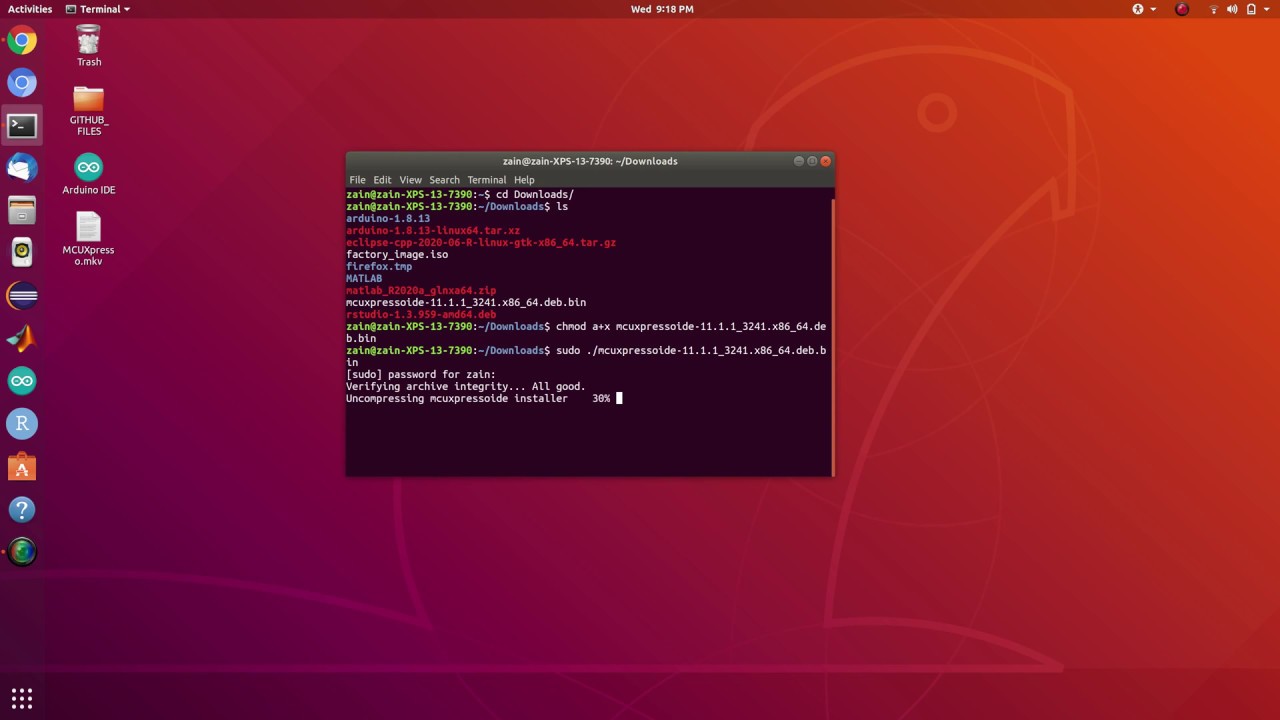The height and width of the screenshot is (720, 1280).
Task: Open the terminal Help menu
Action: 524,180
